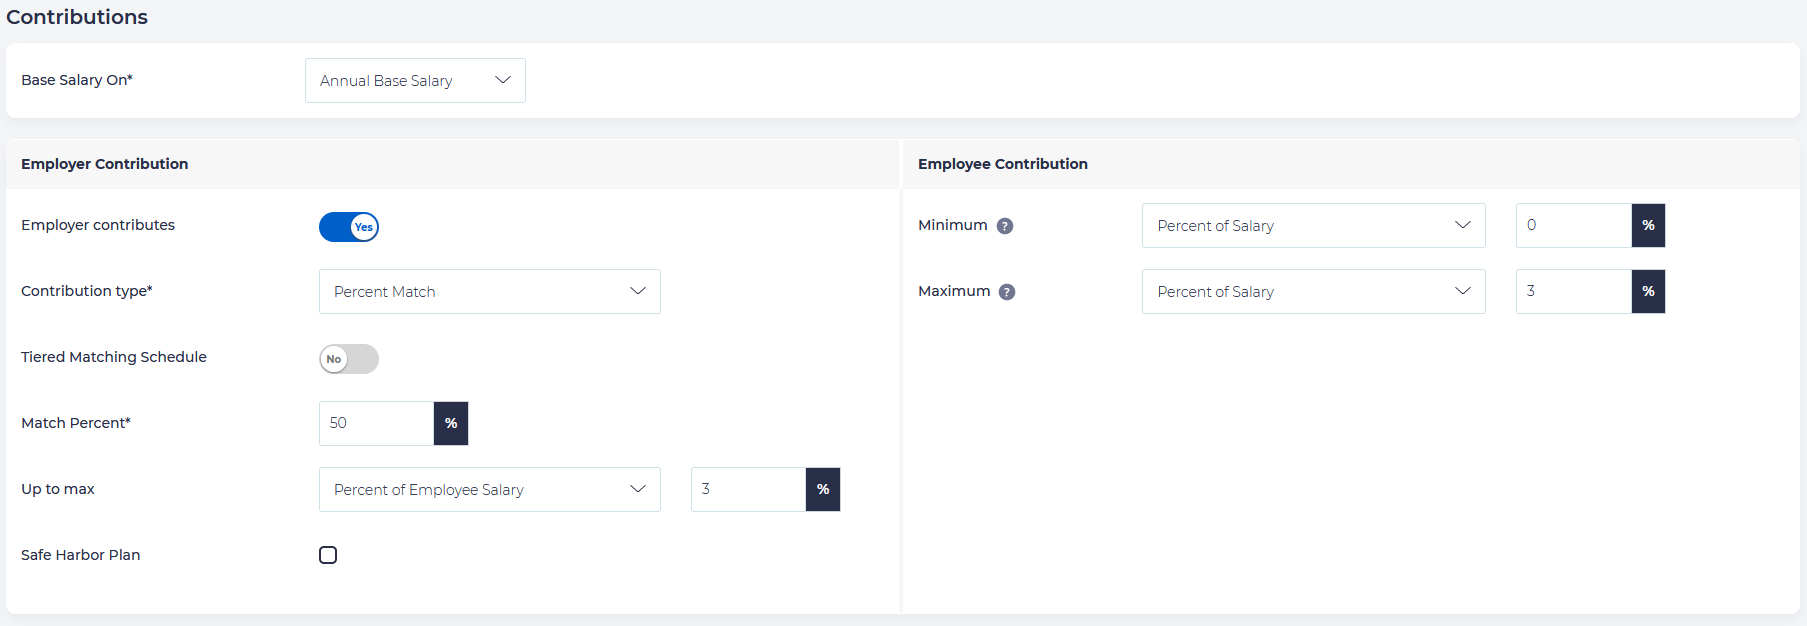Click the Minimum employee contribution value field
The width and height of the screenshot is (1807, 626).
click(1573, 225)
